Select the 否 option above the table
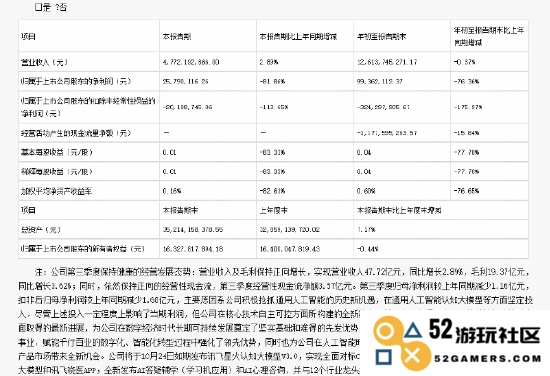This screenshot has height=376, width=550. (x=62, y=7)
